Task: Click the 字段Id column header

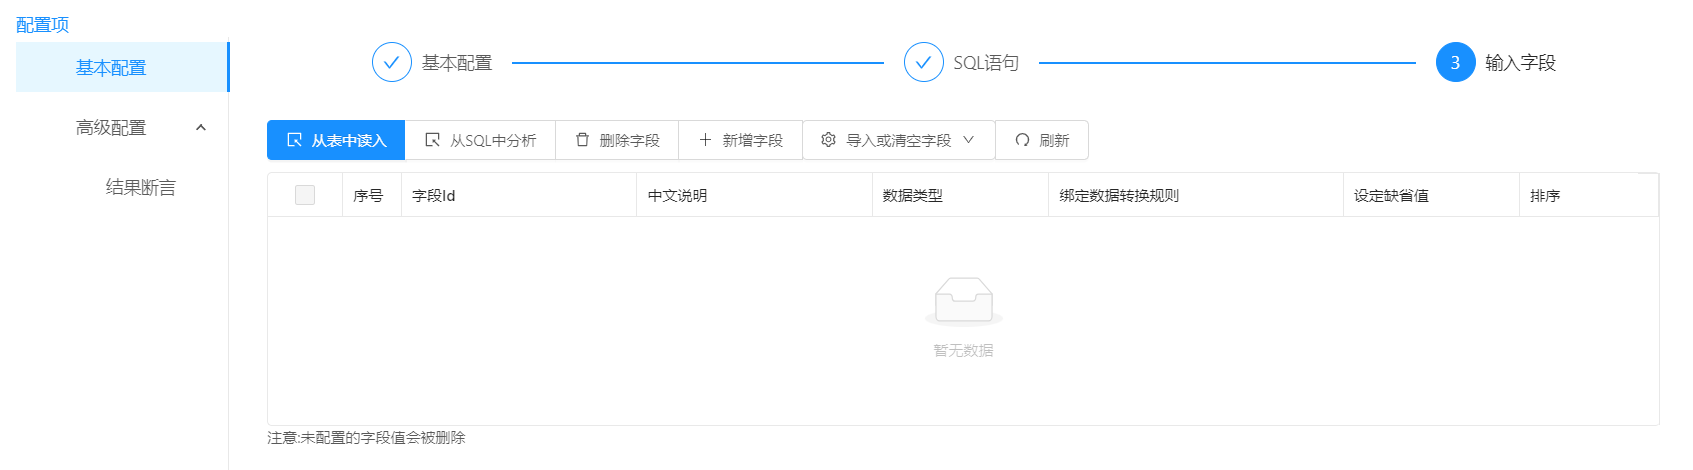Action: point(434,196)
